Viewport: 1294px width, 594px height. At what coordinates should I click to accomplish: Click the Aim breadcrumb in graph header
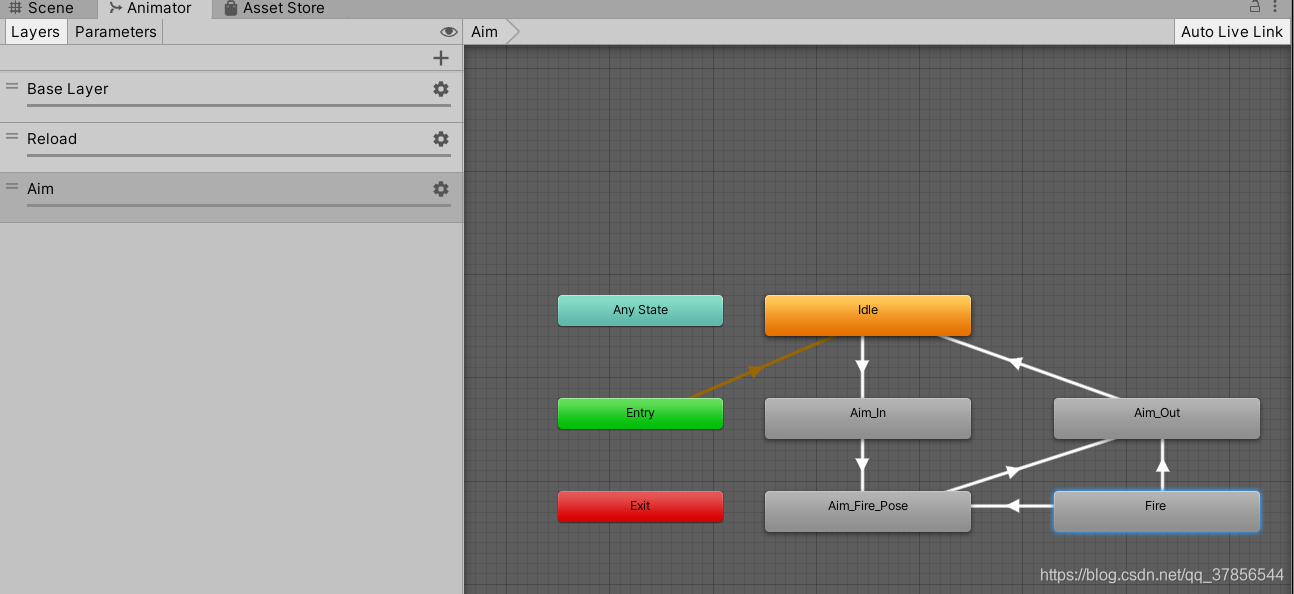click(x=485, y=32)
